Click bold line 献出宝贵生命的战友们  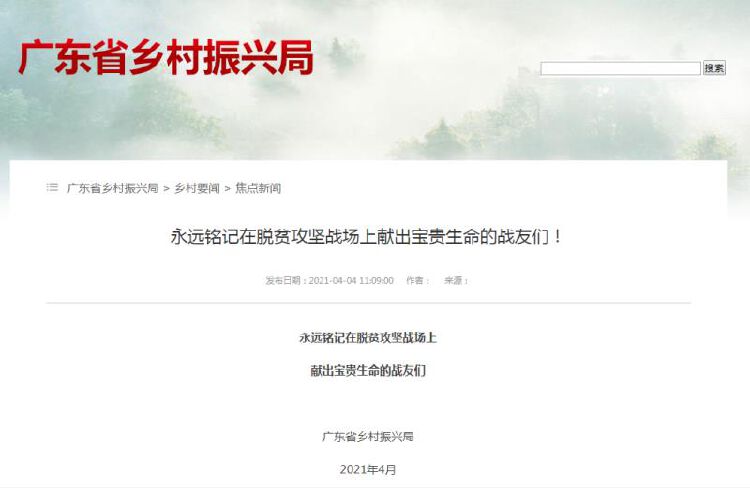pyautogui.click(x=368, y=370)
